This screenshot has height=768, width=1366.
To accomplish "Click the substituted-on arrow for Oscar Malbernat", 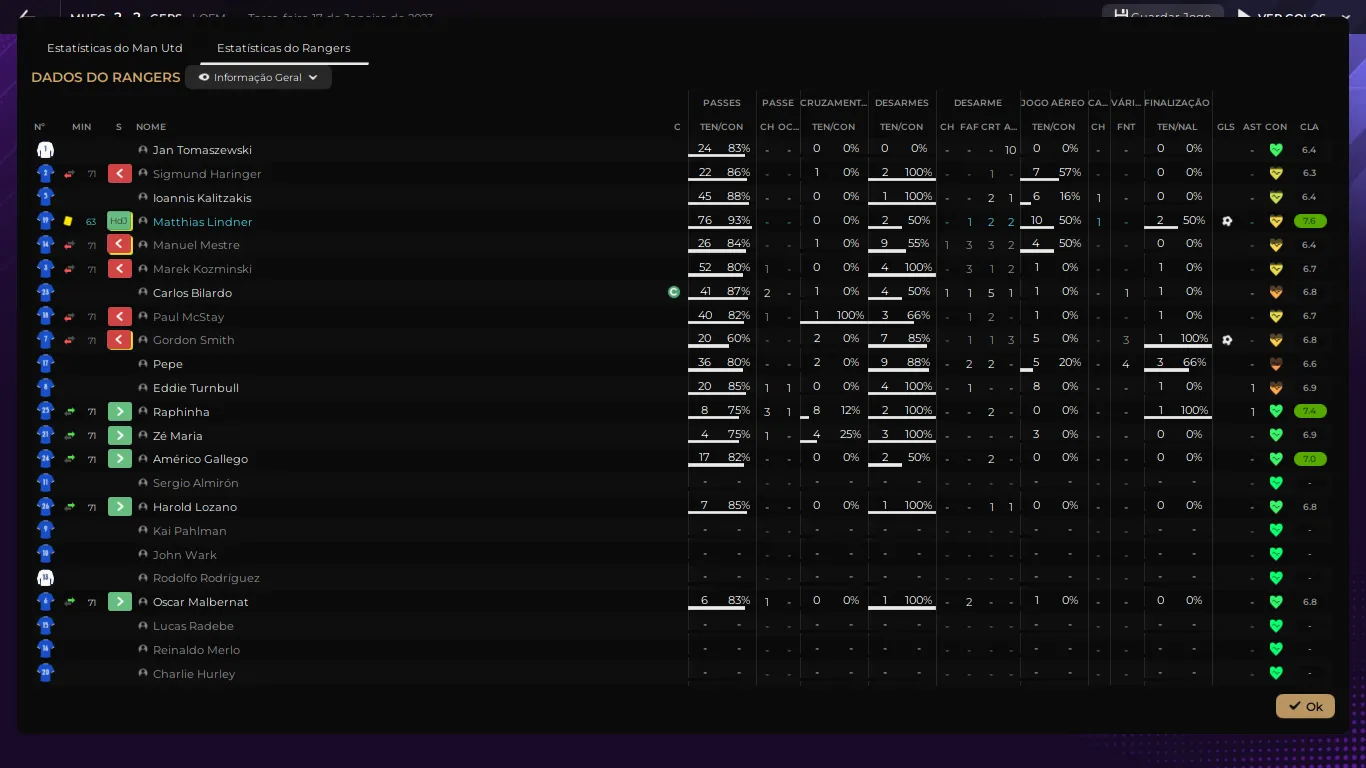I will [120, 602].
